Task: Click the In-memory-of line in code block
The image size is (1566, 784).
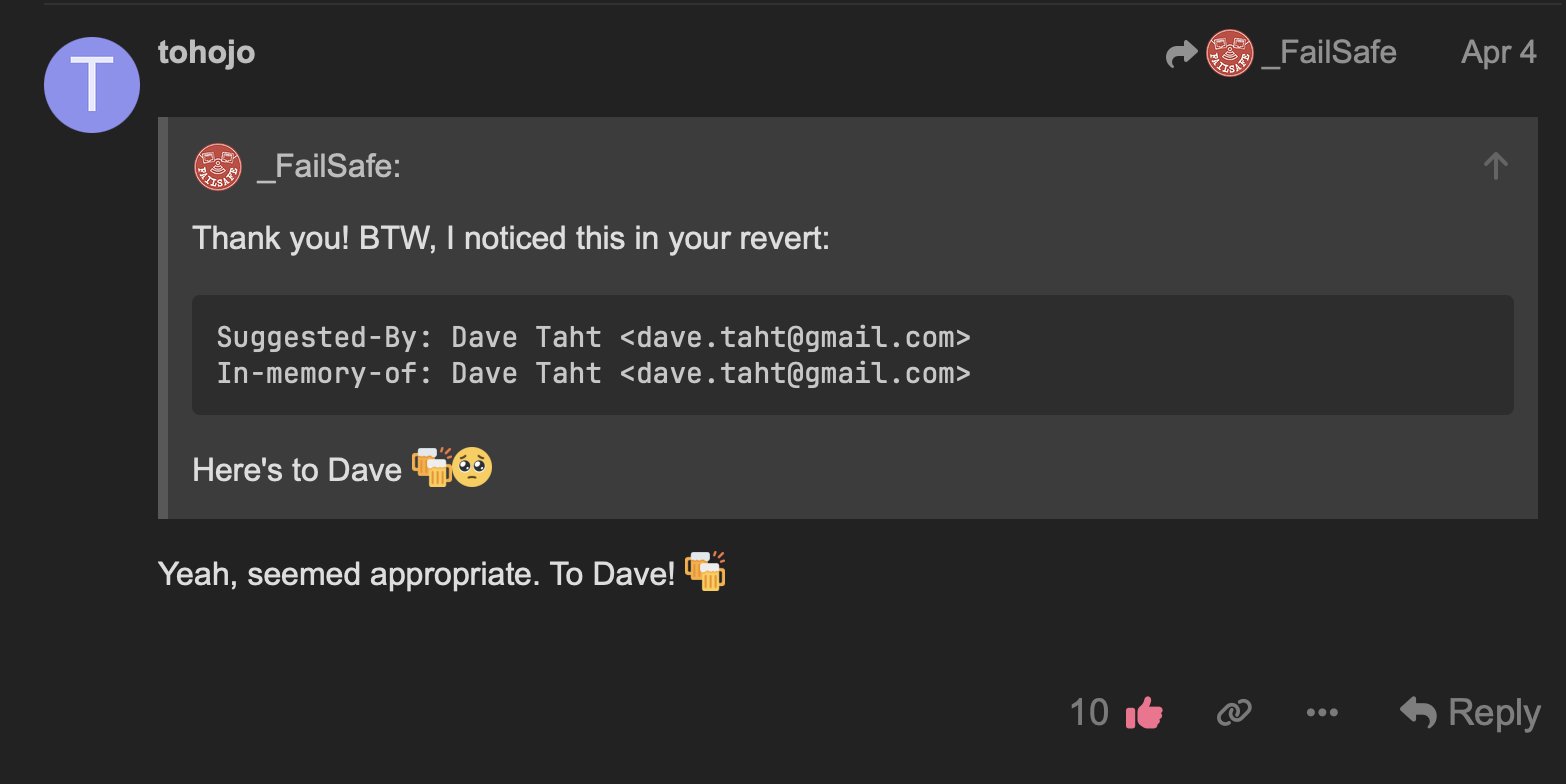Action: coord(593,373)
